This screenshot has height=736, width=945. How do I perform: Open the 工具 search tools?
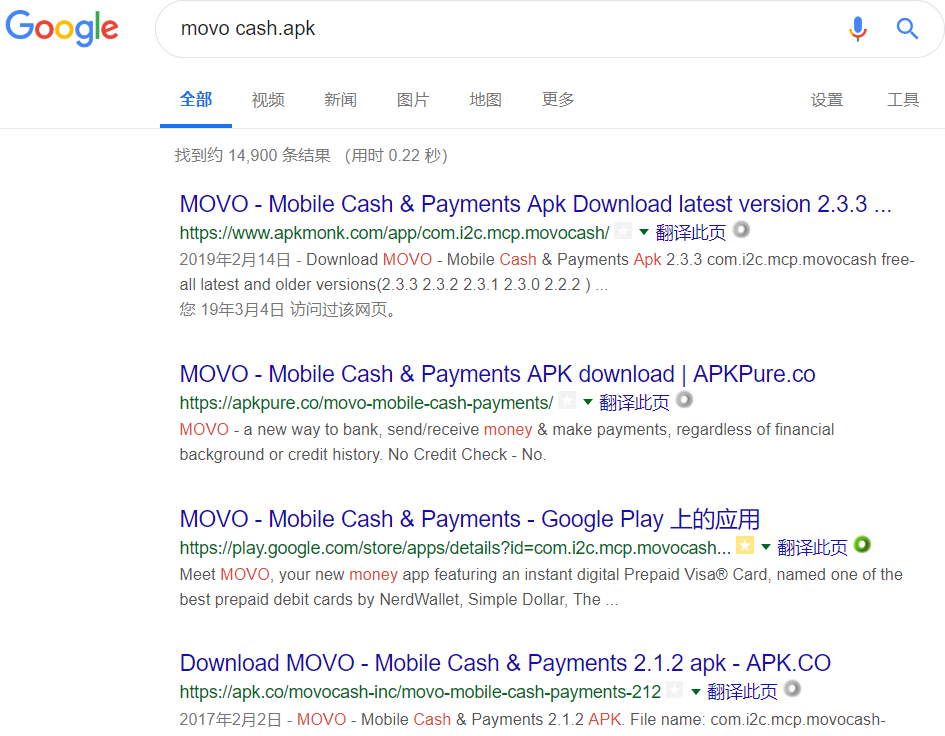tap(903, 99)
